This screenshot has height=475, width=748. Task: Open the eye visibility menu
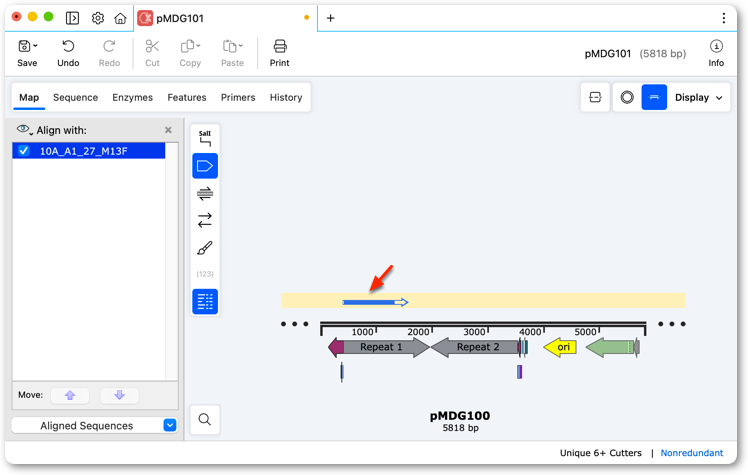tap(24, 130)
